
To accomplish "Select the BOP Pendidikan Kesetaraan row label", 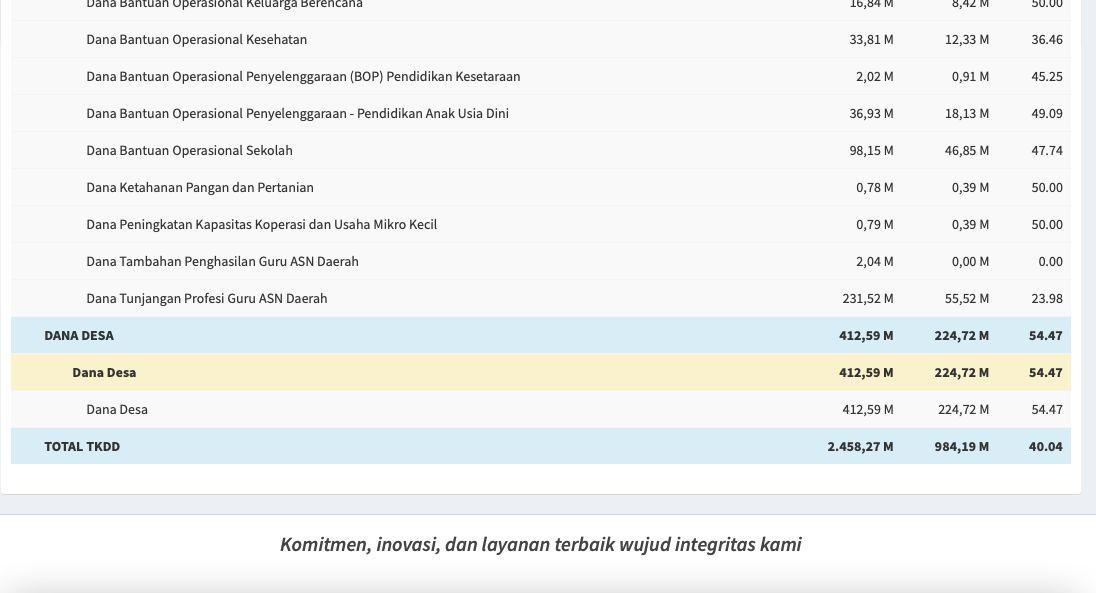I will (x=303, y=77).
